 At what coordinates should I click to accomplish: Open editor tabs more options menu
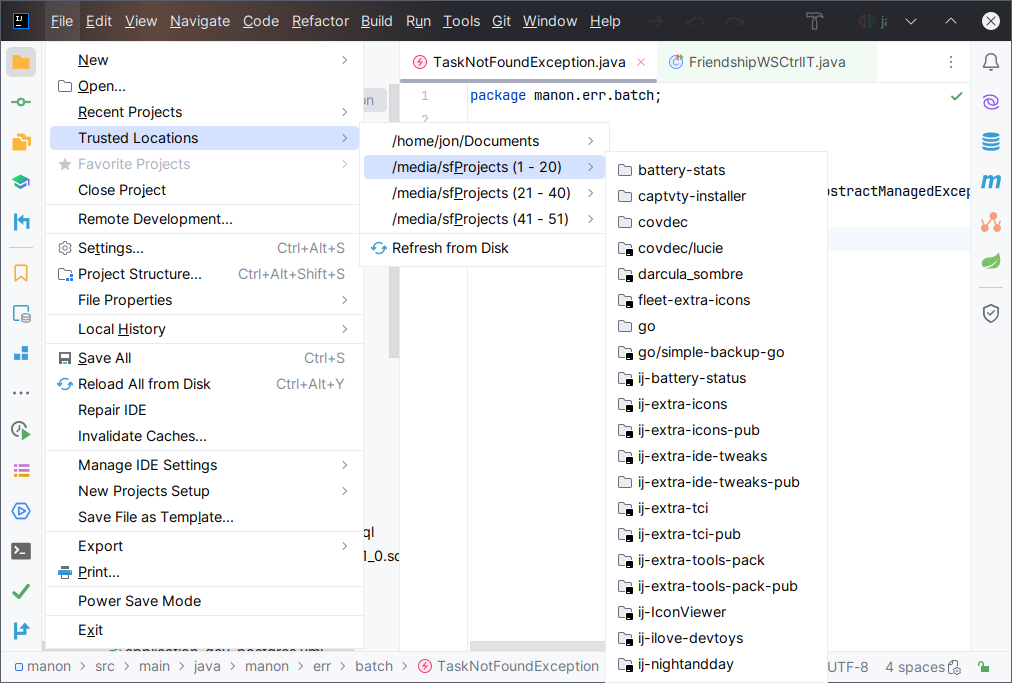pyautogui.click(x=951, y=62)
